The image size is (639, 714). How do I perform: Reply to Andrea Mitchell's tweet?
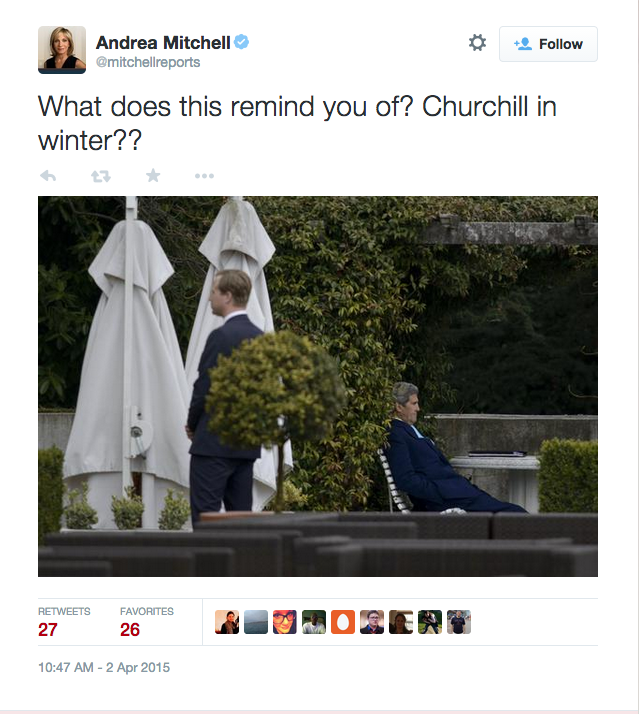(48, 176)
